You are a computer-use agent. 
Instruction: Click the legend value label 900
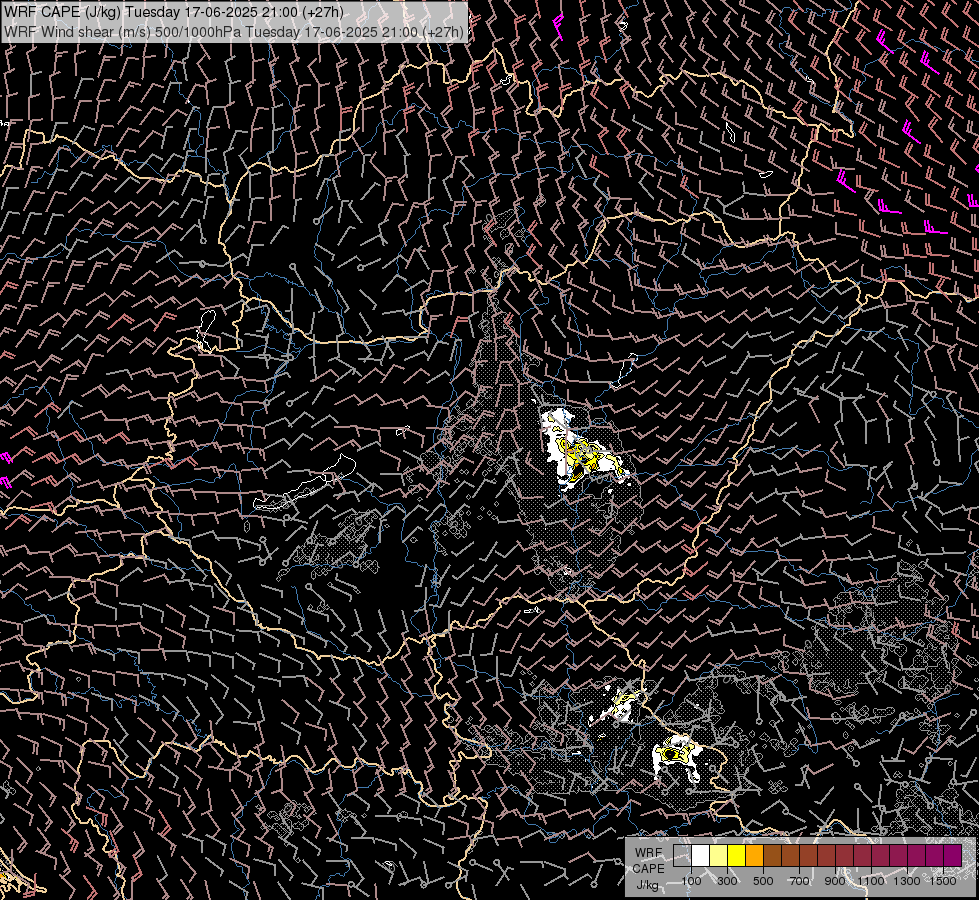click(x=835, y=881)
